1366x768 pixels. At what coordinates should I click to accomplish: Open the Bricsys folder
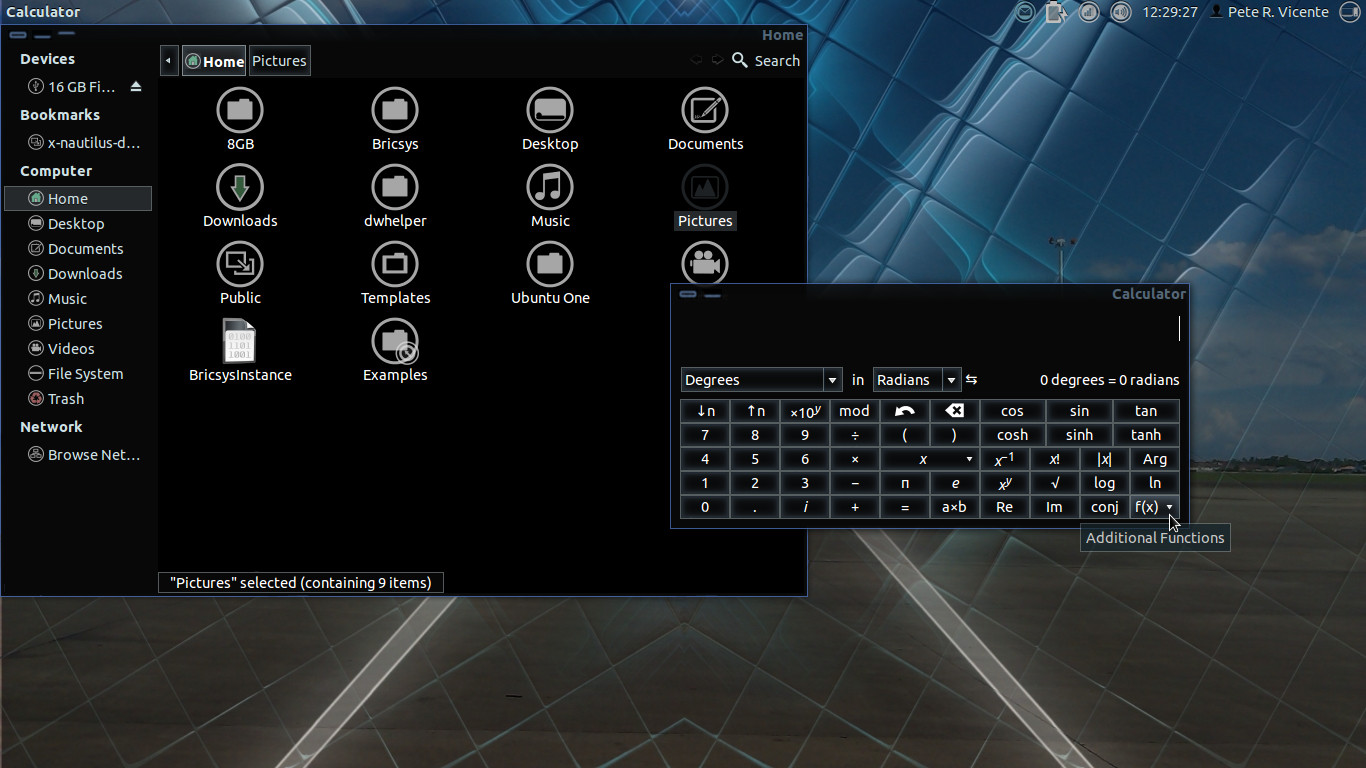tap(395, 110)
